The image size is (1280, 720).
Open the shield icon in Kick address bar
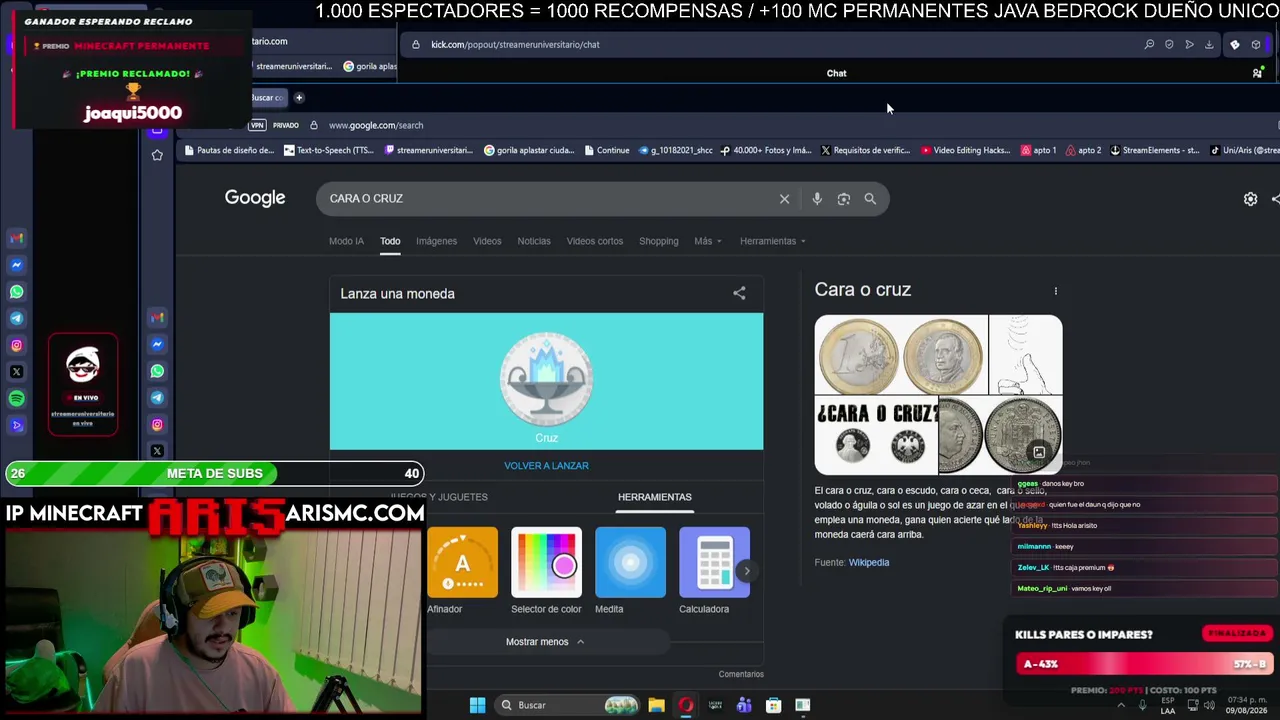coord(1169,45)
